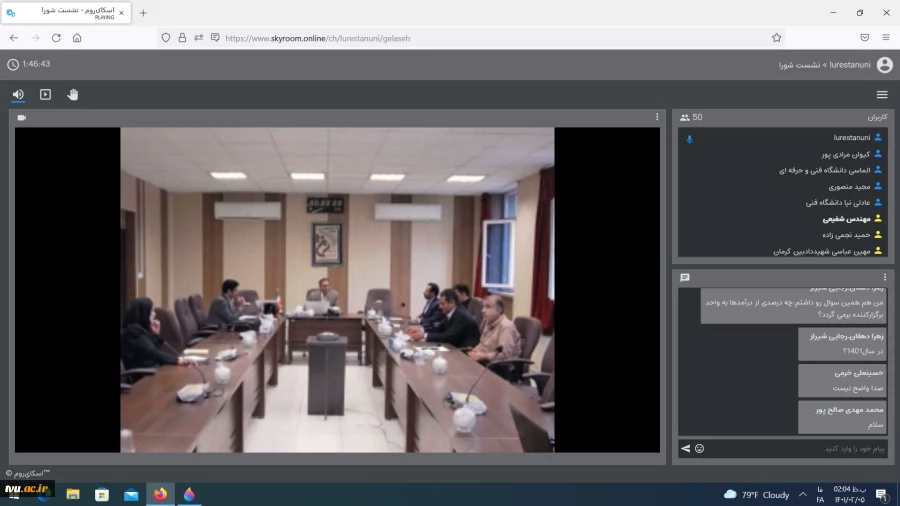Open video panel three-dot options menu

point(657,117)
